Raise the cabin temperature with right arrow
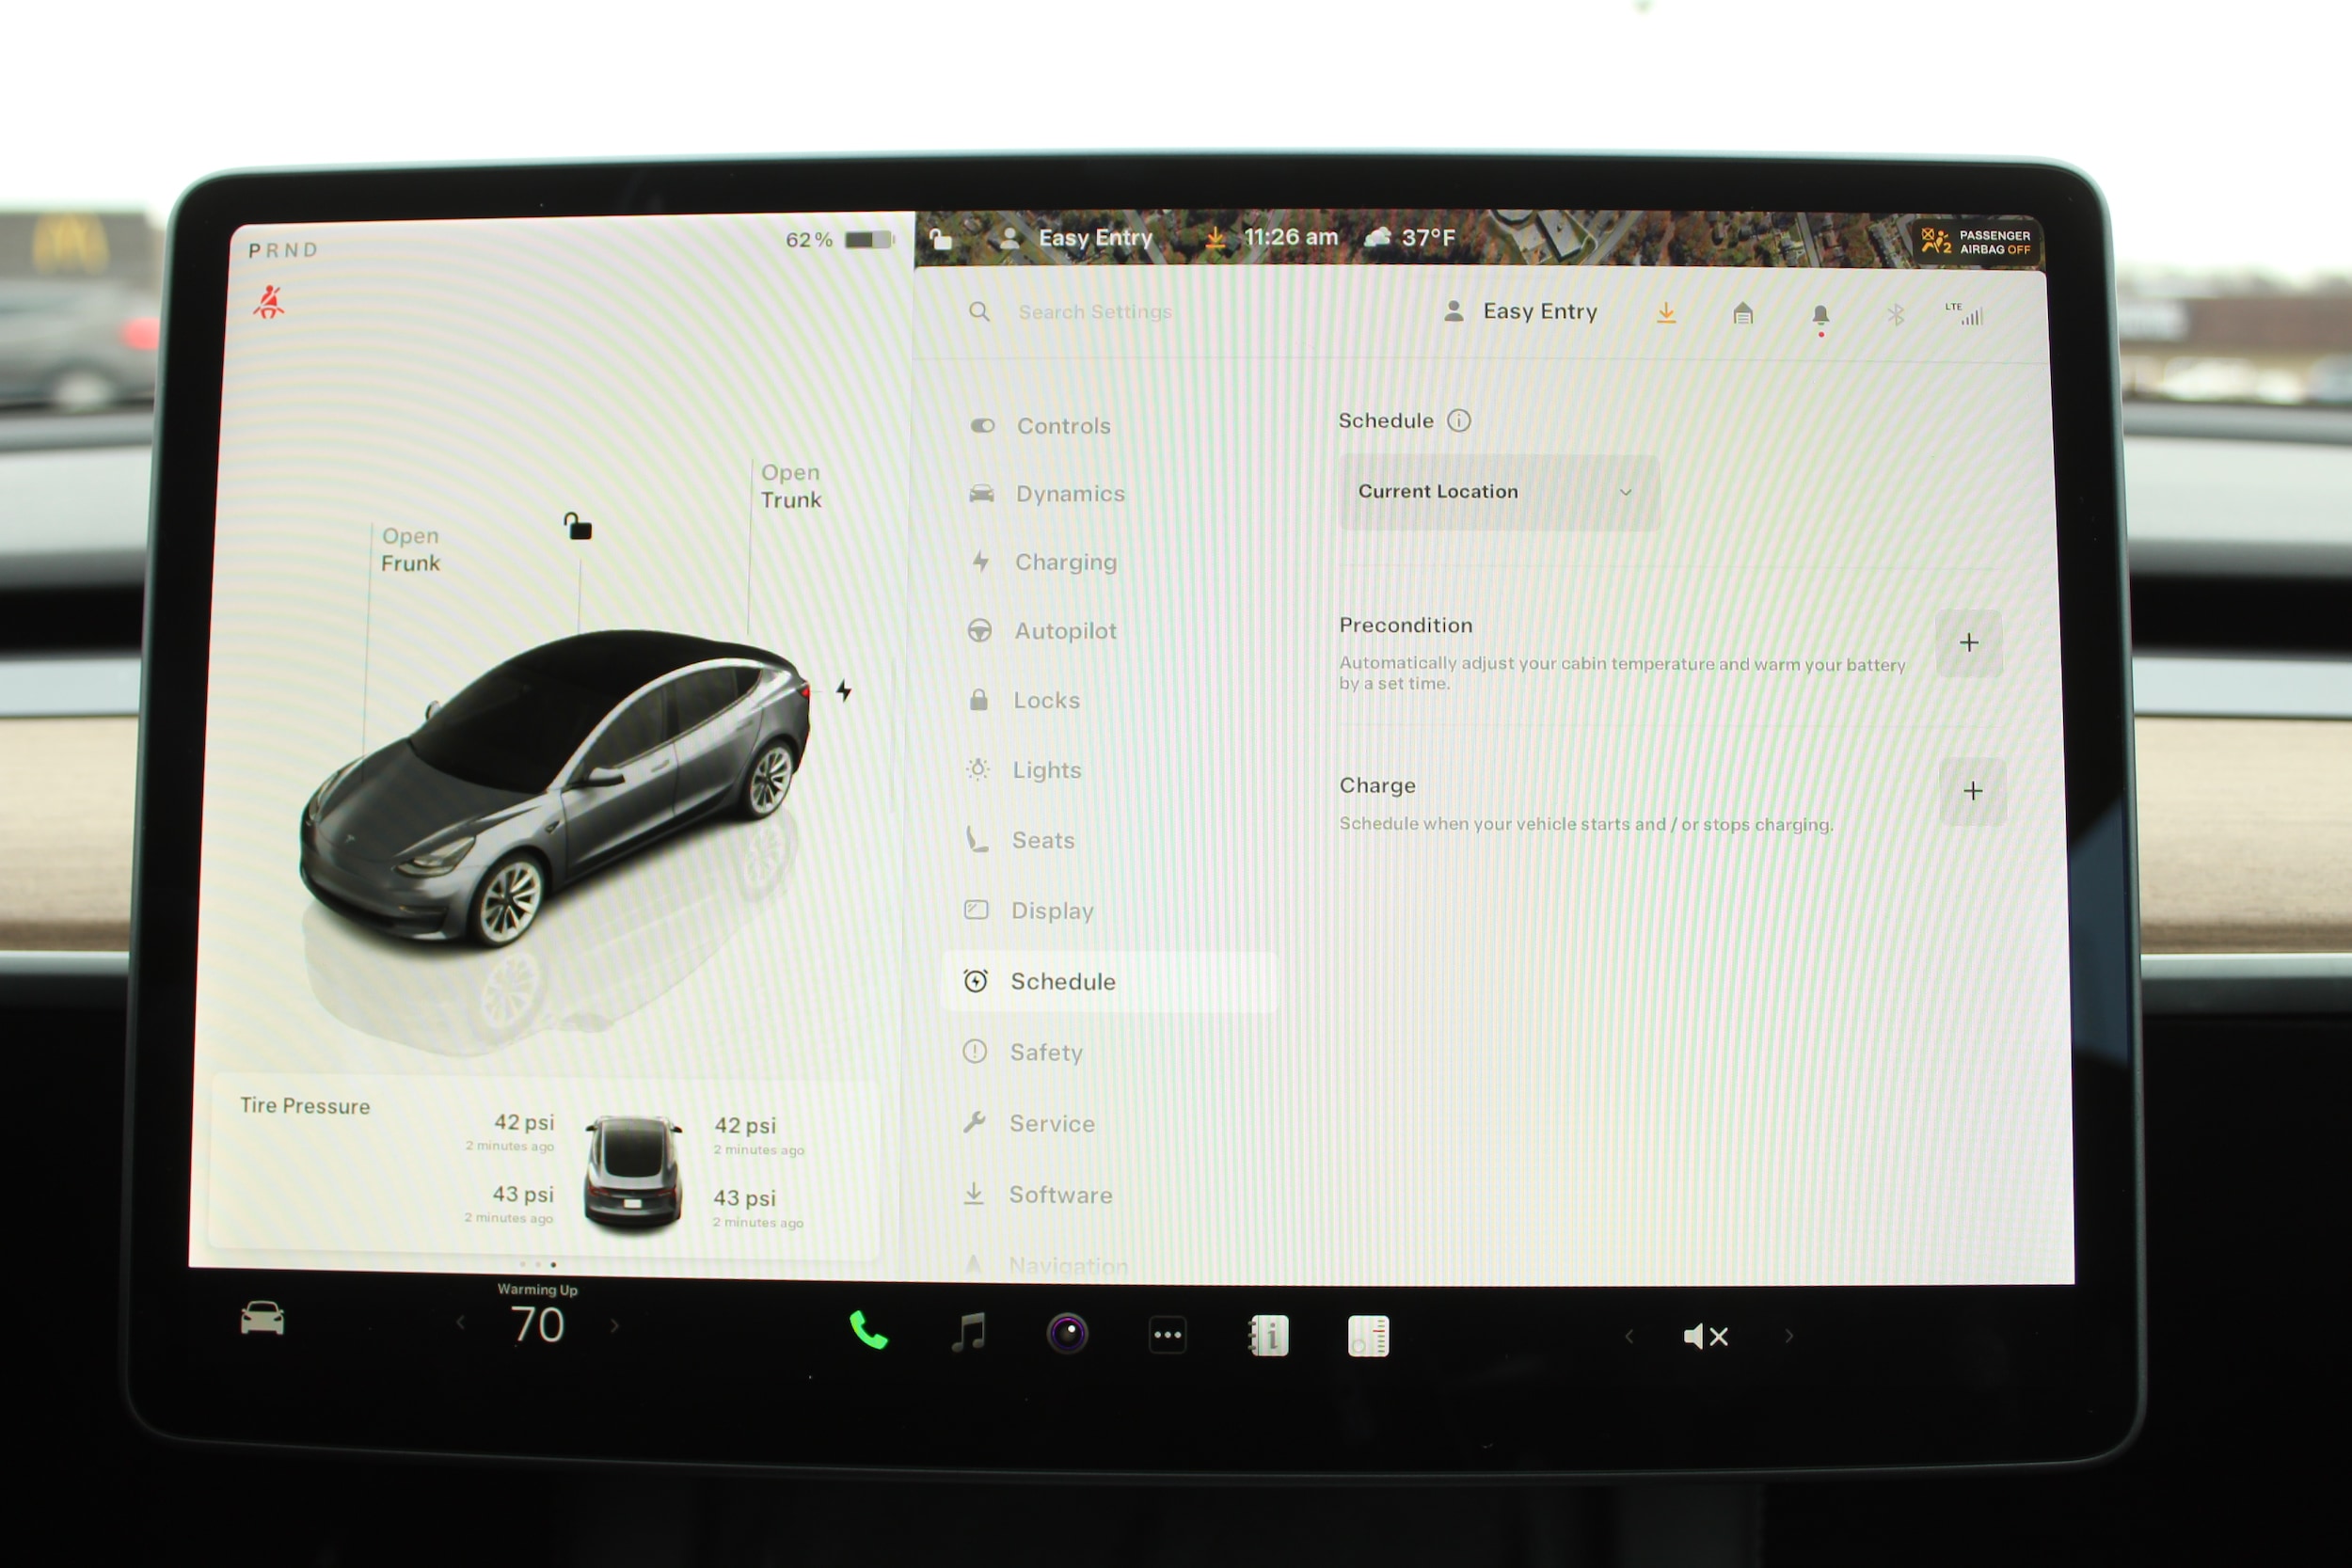 tap(615, 1326)
